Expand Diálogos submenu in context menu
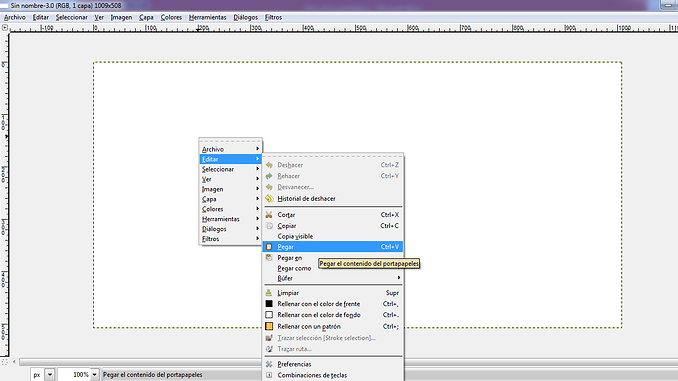The width and height of the screenshot is (678, 381). (x=230, y=229)
